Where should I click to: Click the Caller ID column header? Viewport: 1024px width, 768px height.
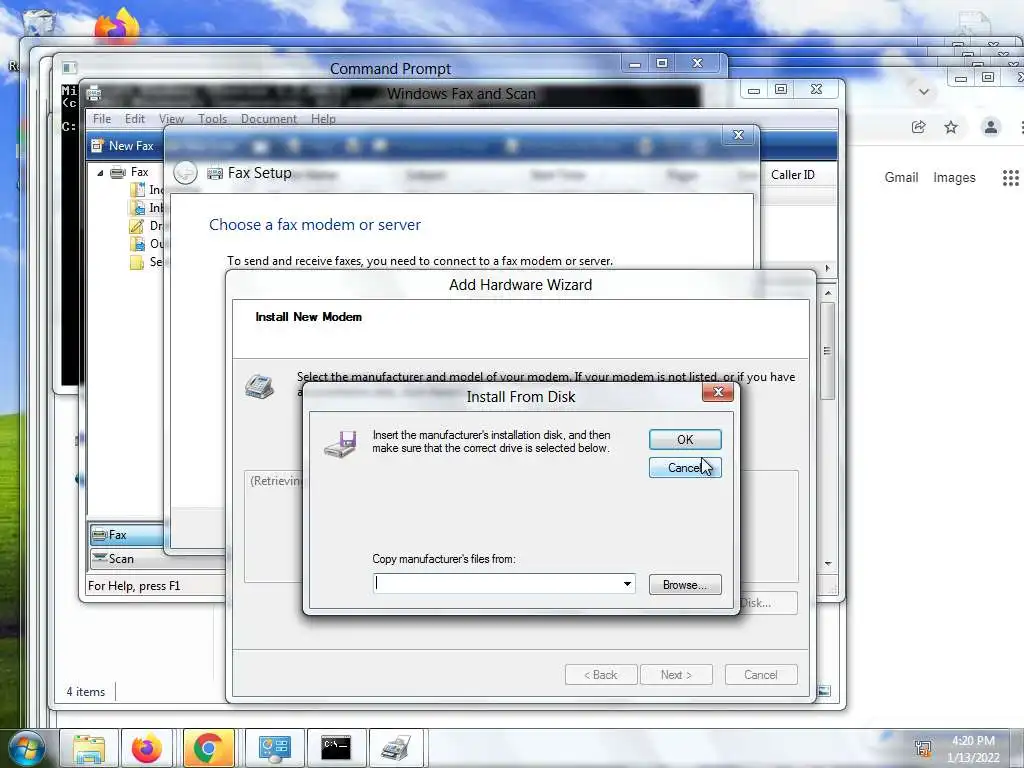click(x=793, y=175)
